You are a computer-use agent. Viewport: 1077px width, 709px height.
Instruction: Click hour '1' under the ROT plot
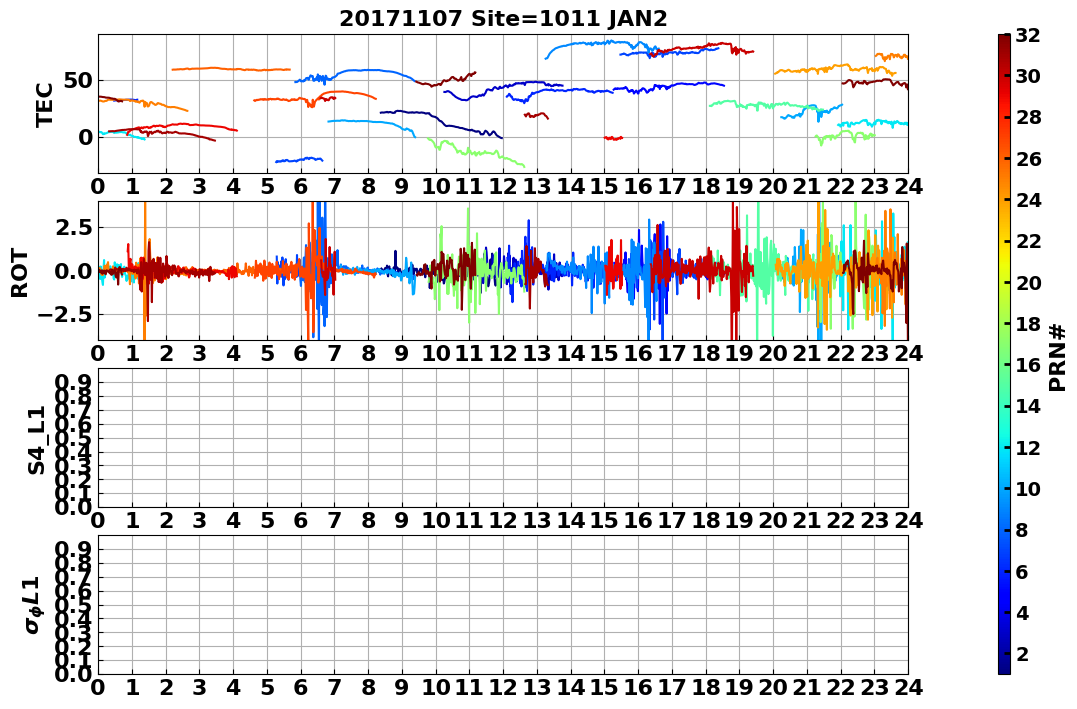(x=132, y=353)
